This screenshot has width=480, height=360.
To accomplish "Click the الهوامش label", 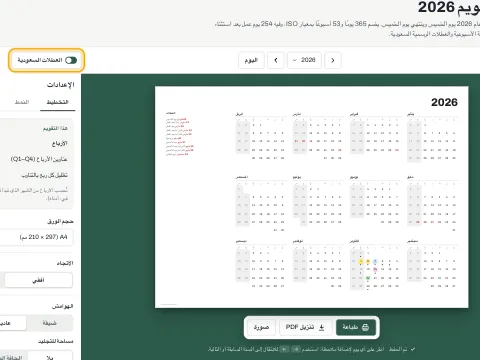I will click(62, 306).
